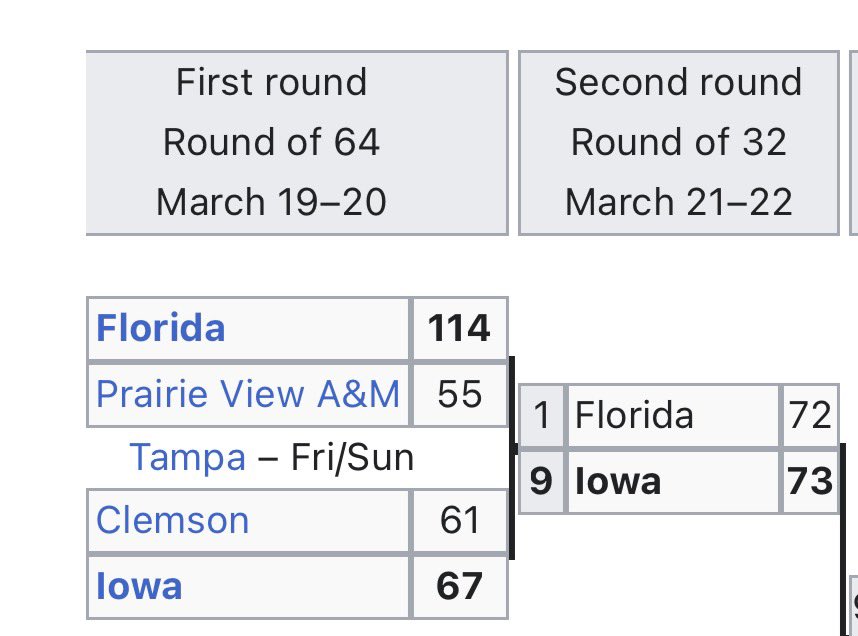
Task: Select Clemson's score of 61
Action: click(459, 521)
